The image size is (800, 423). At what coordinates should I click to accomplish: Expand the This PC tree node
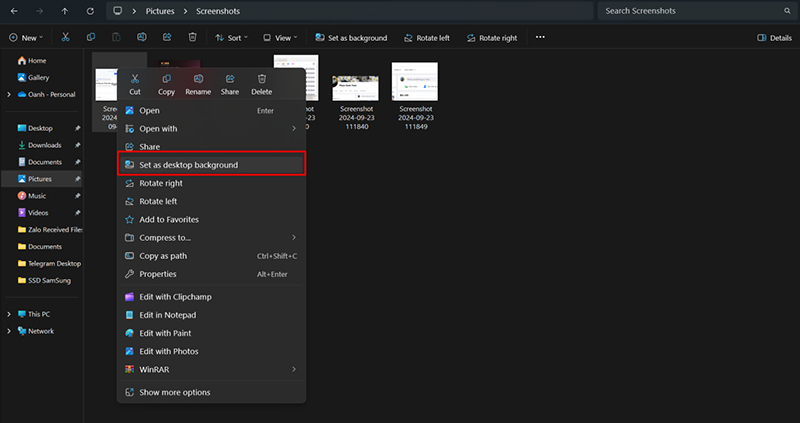[9, 313]
